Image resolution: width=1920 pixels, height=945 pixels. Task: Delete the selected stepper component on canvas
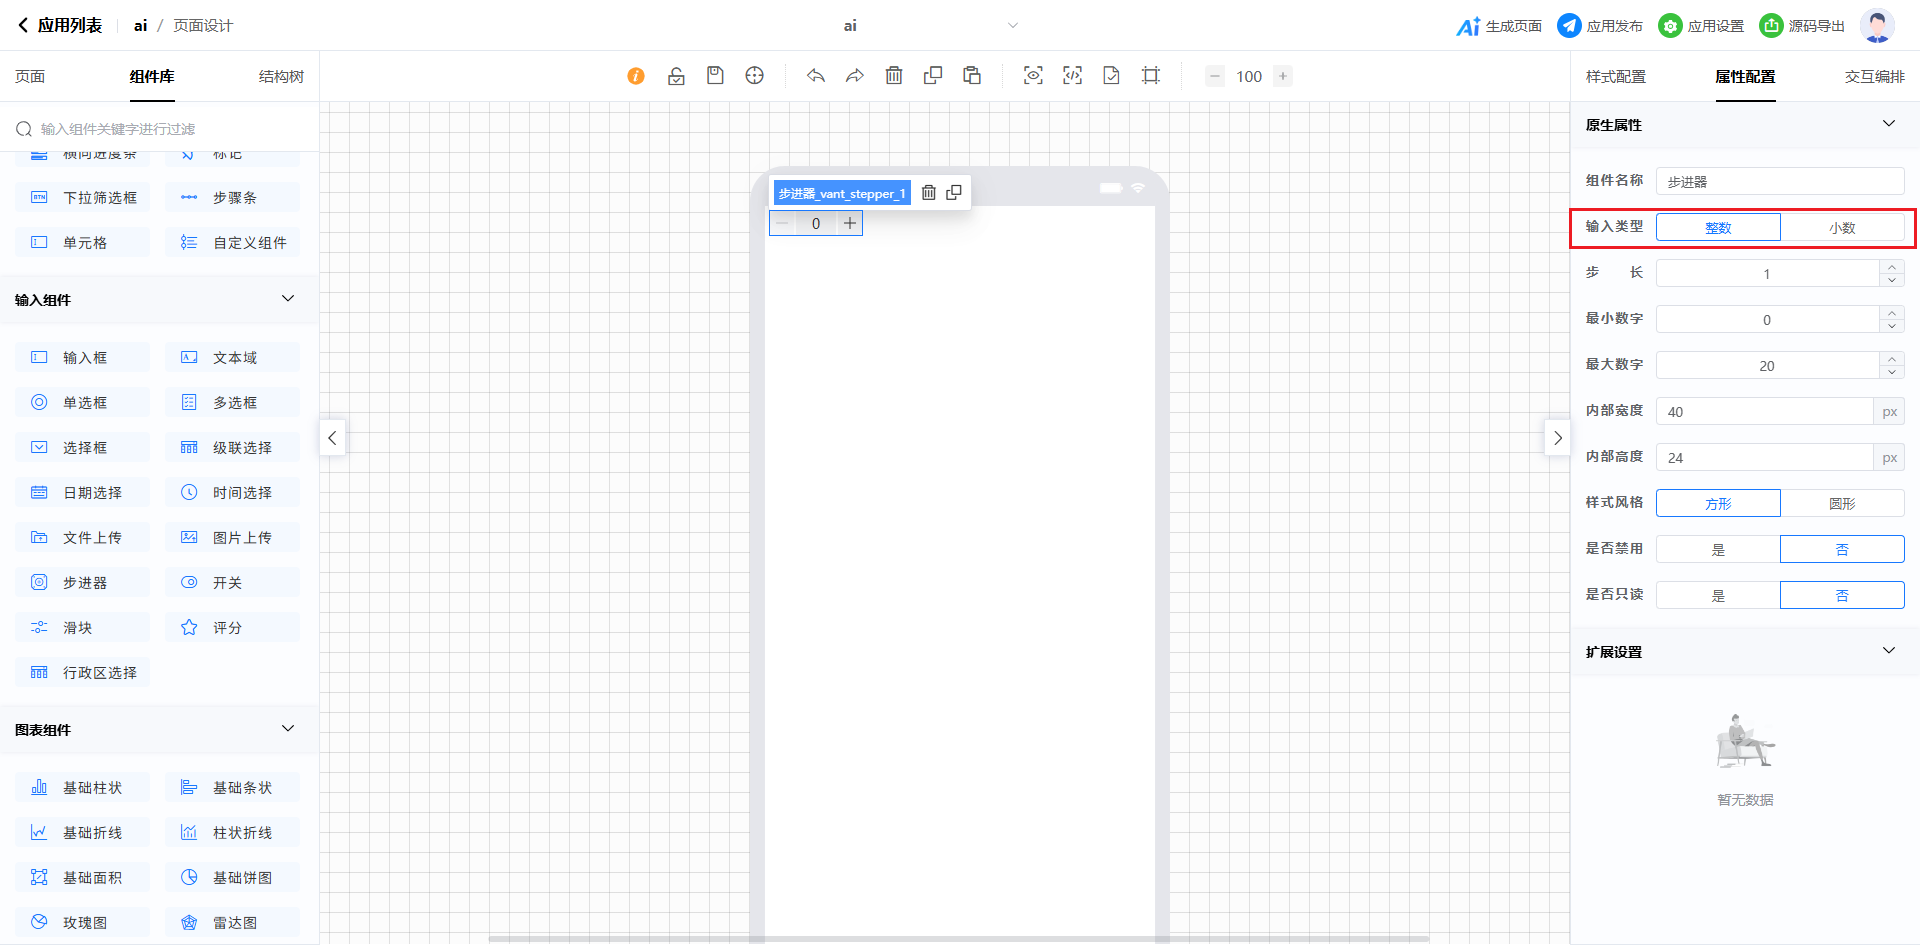(929, 193)
